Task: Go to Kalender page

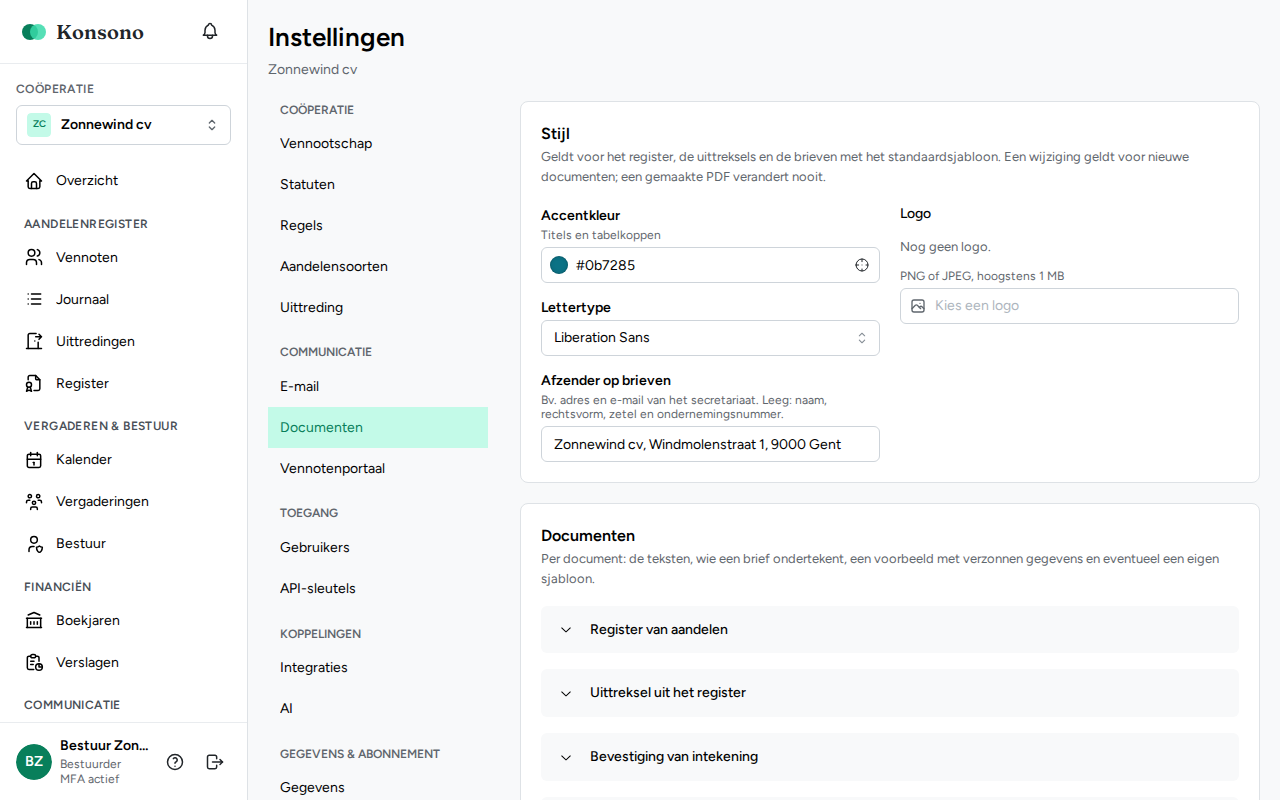Action: click(123, 460)
